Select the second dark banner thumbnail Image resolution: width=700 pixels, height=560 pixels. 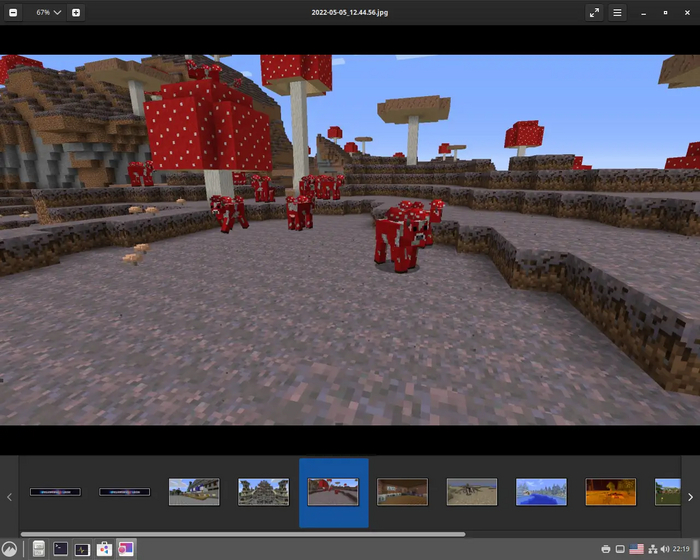coord(125,492)
